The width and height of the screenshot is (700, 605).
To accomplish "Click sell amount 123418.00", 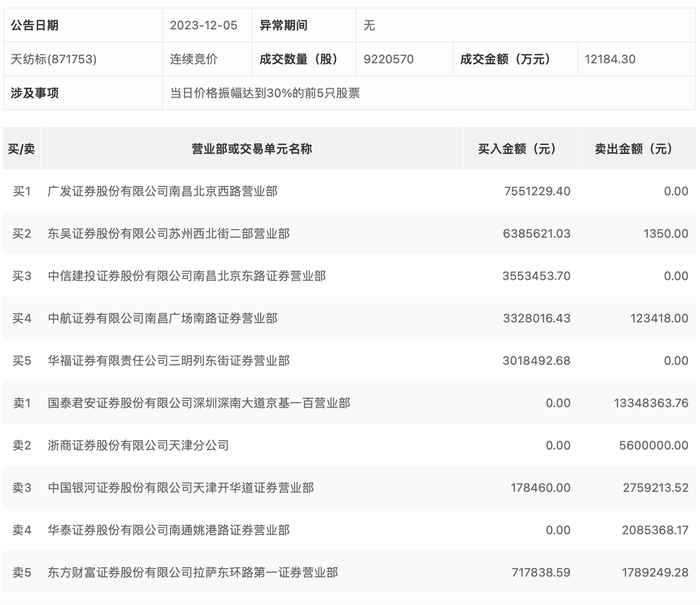I will (x=659, y=318).
